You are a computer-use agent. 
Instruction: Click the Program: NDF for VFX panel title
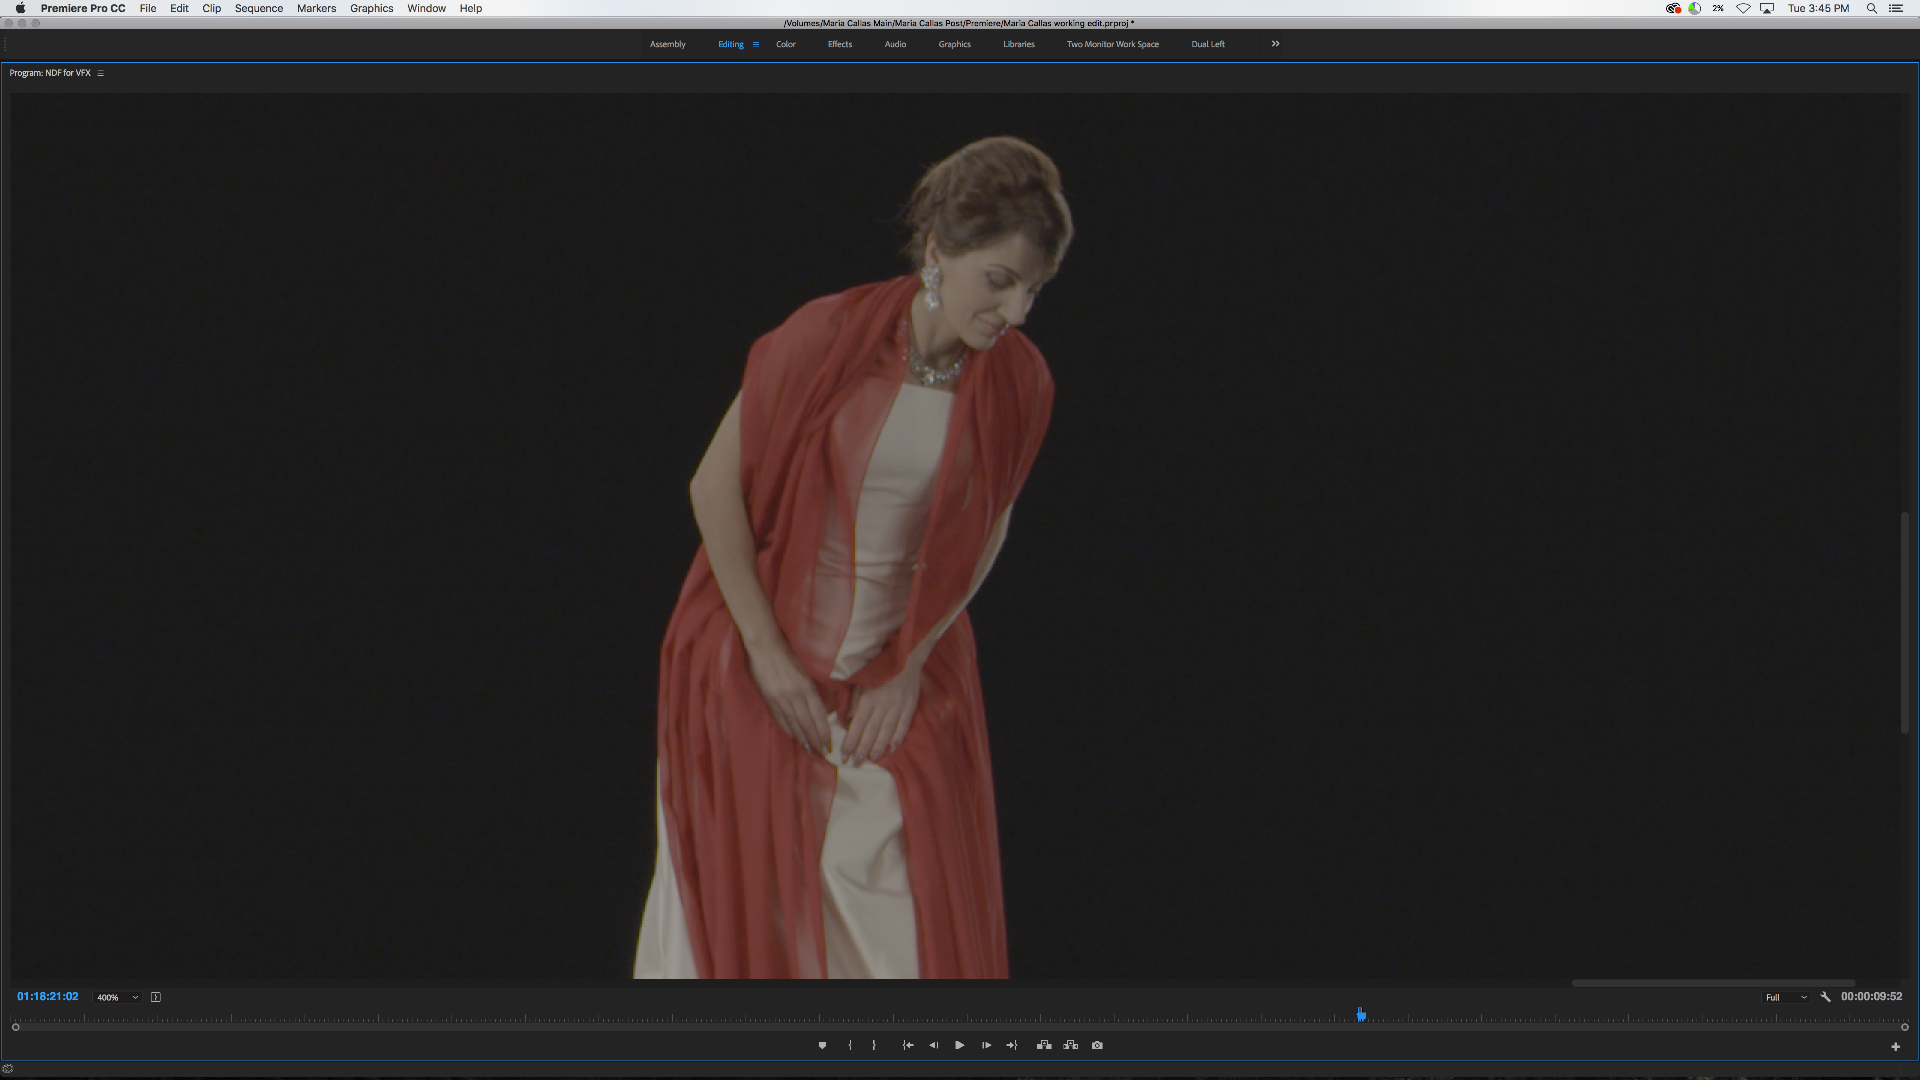pos(50,73)
